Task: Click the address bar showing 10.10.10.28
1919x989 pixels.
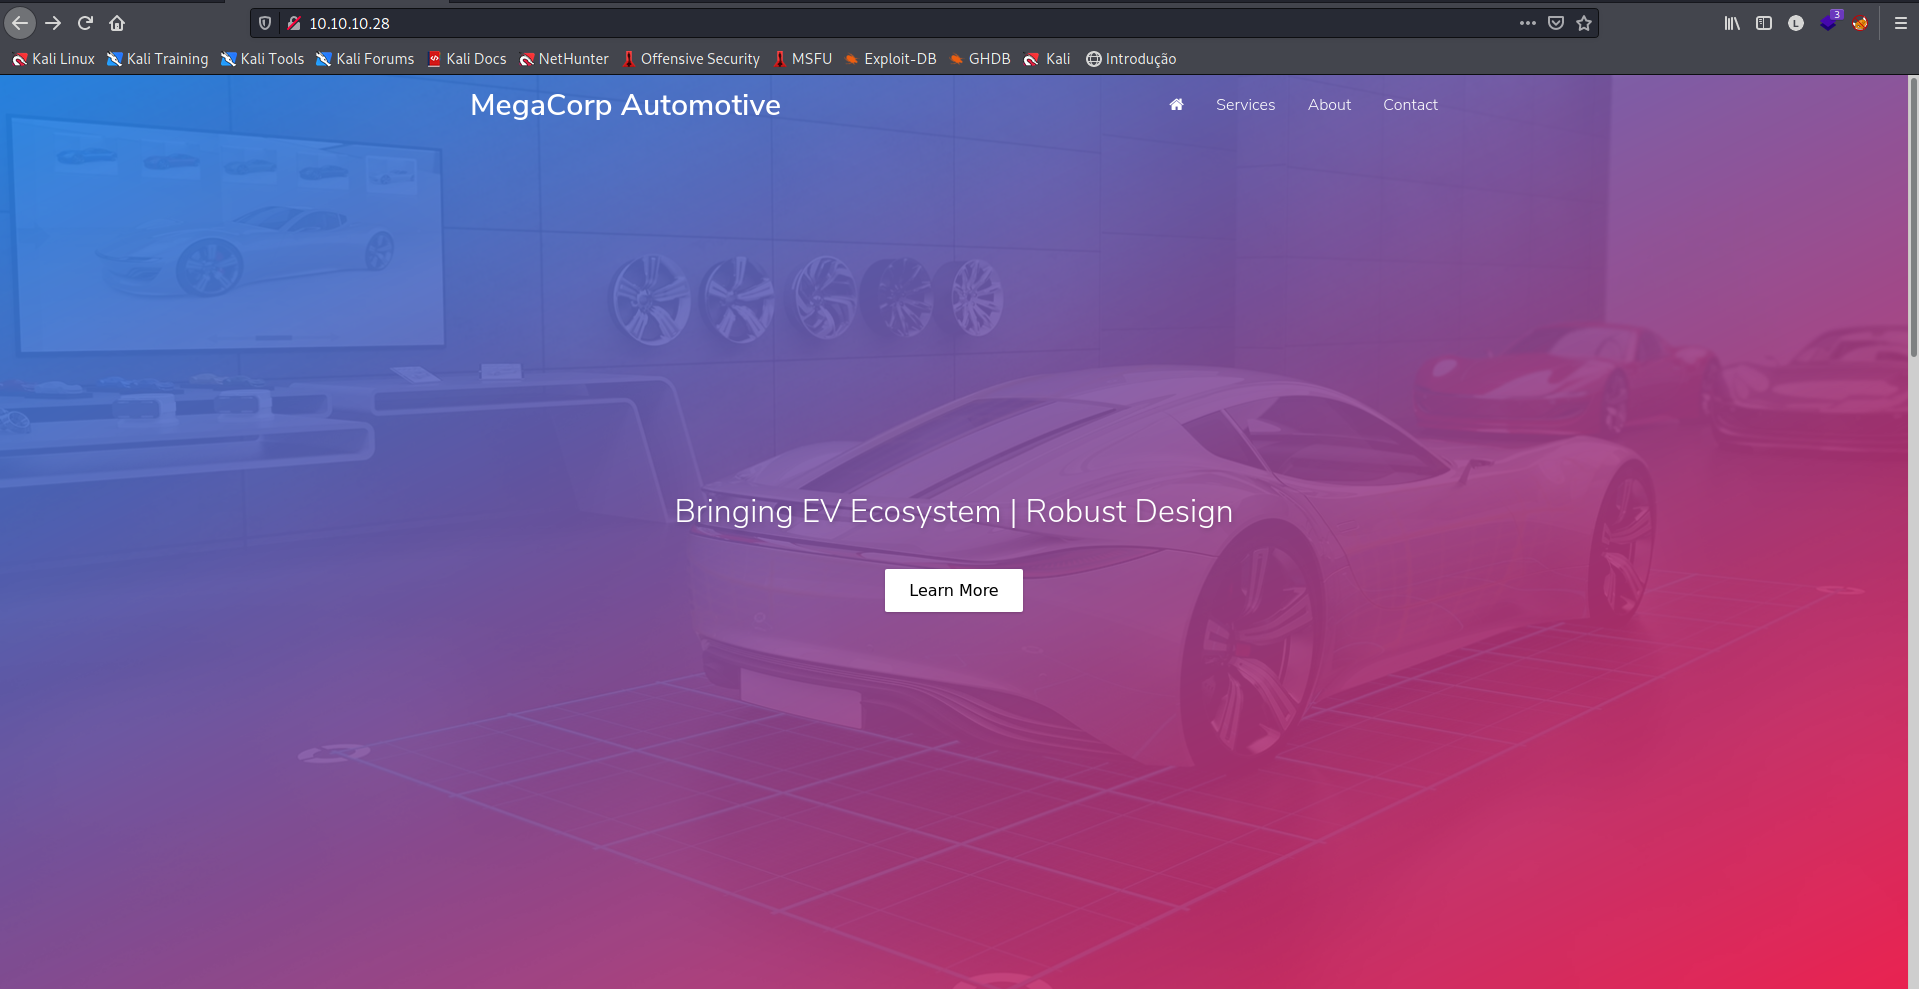Action: [x=900, y=23]
